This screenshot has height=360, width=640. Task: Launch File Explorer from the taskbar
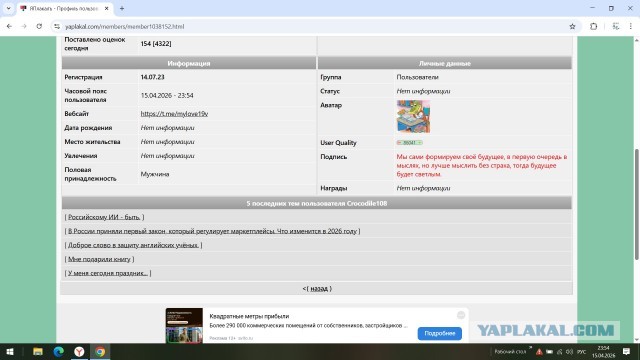coord(38,351)
